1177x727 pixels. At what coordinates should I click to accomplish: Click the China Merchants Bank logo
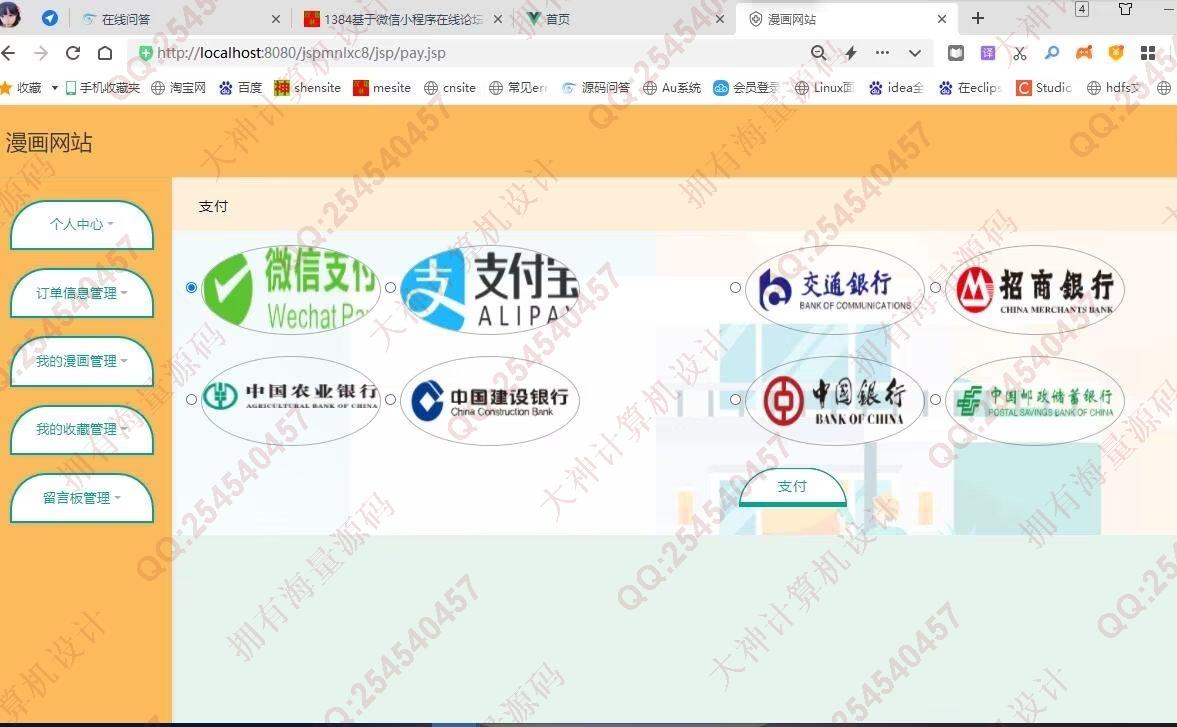[x=1035, y=290]
